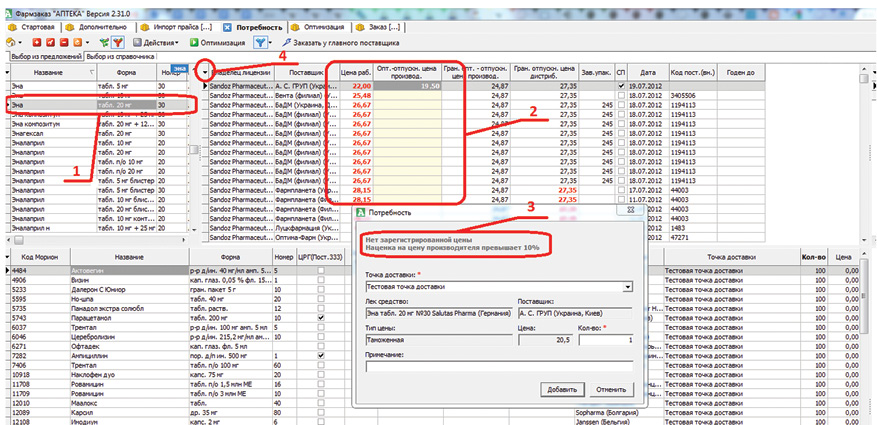The image size is (877, 425).
Task: Open column chooser arrow before Владелец лицензии
Action: (x=205, y=72)
